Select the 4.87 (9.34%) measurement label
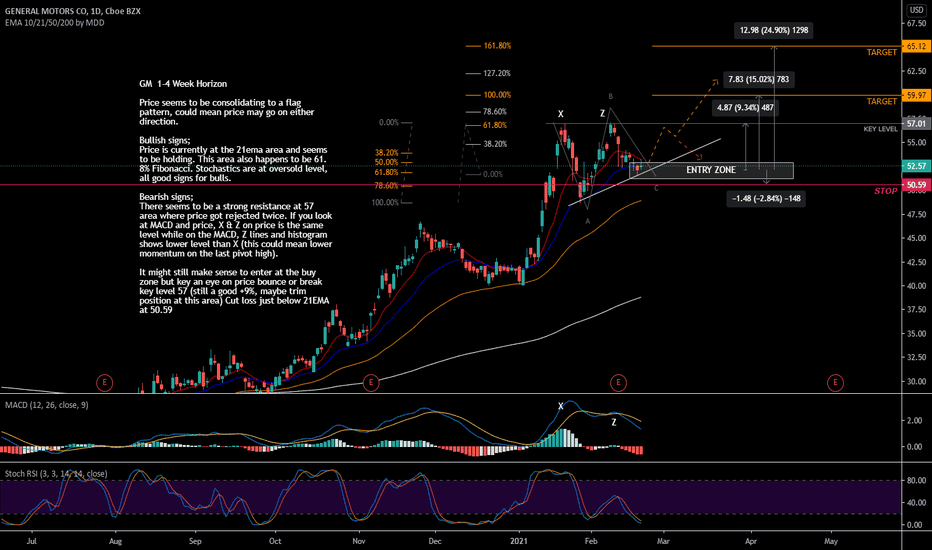This screenshot has height=550, width=932. coord(745,108)
